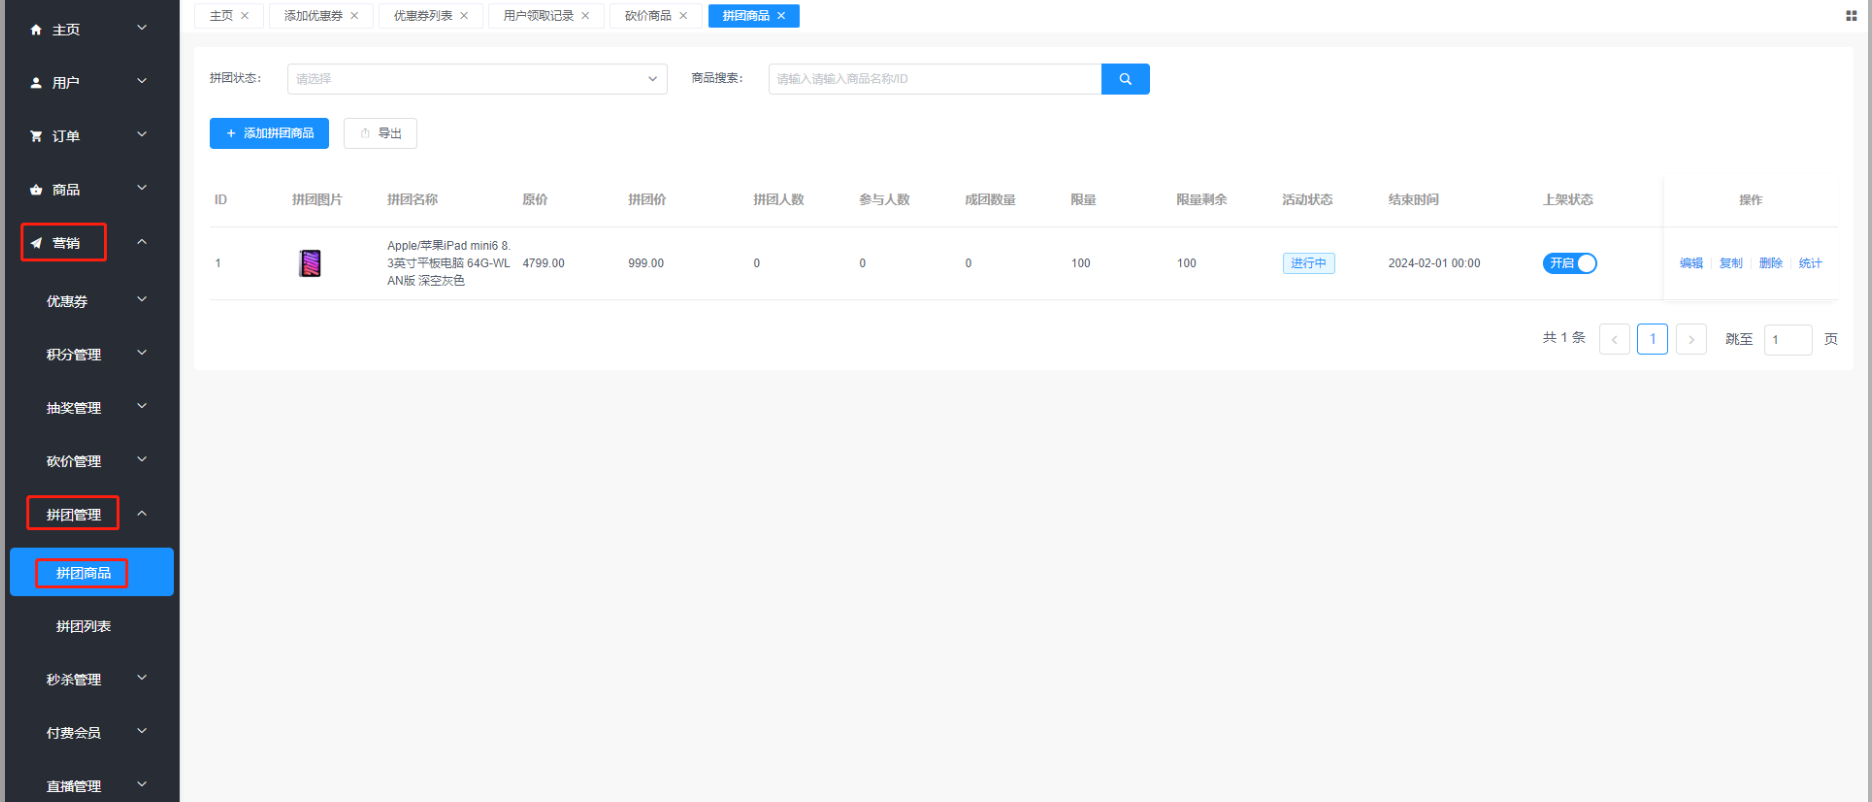Open the 拼团状态 dropdown selector
This screenshot has width=1872, height=802.
point(477,79)
